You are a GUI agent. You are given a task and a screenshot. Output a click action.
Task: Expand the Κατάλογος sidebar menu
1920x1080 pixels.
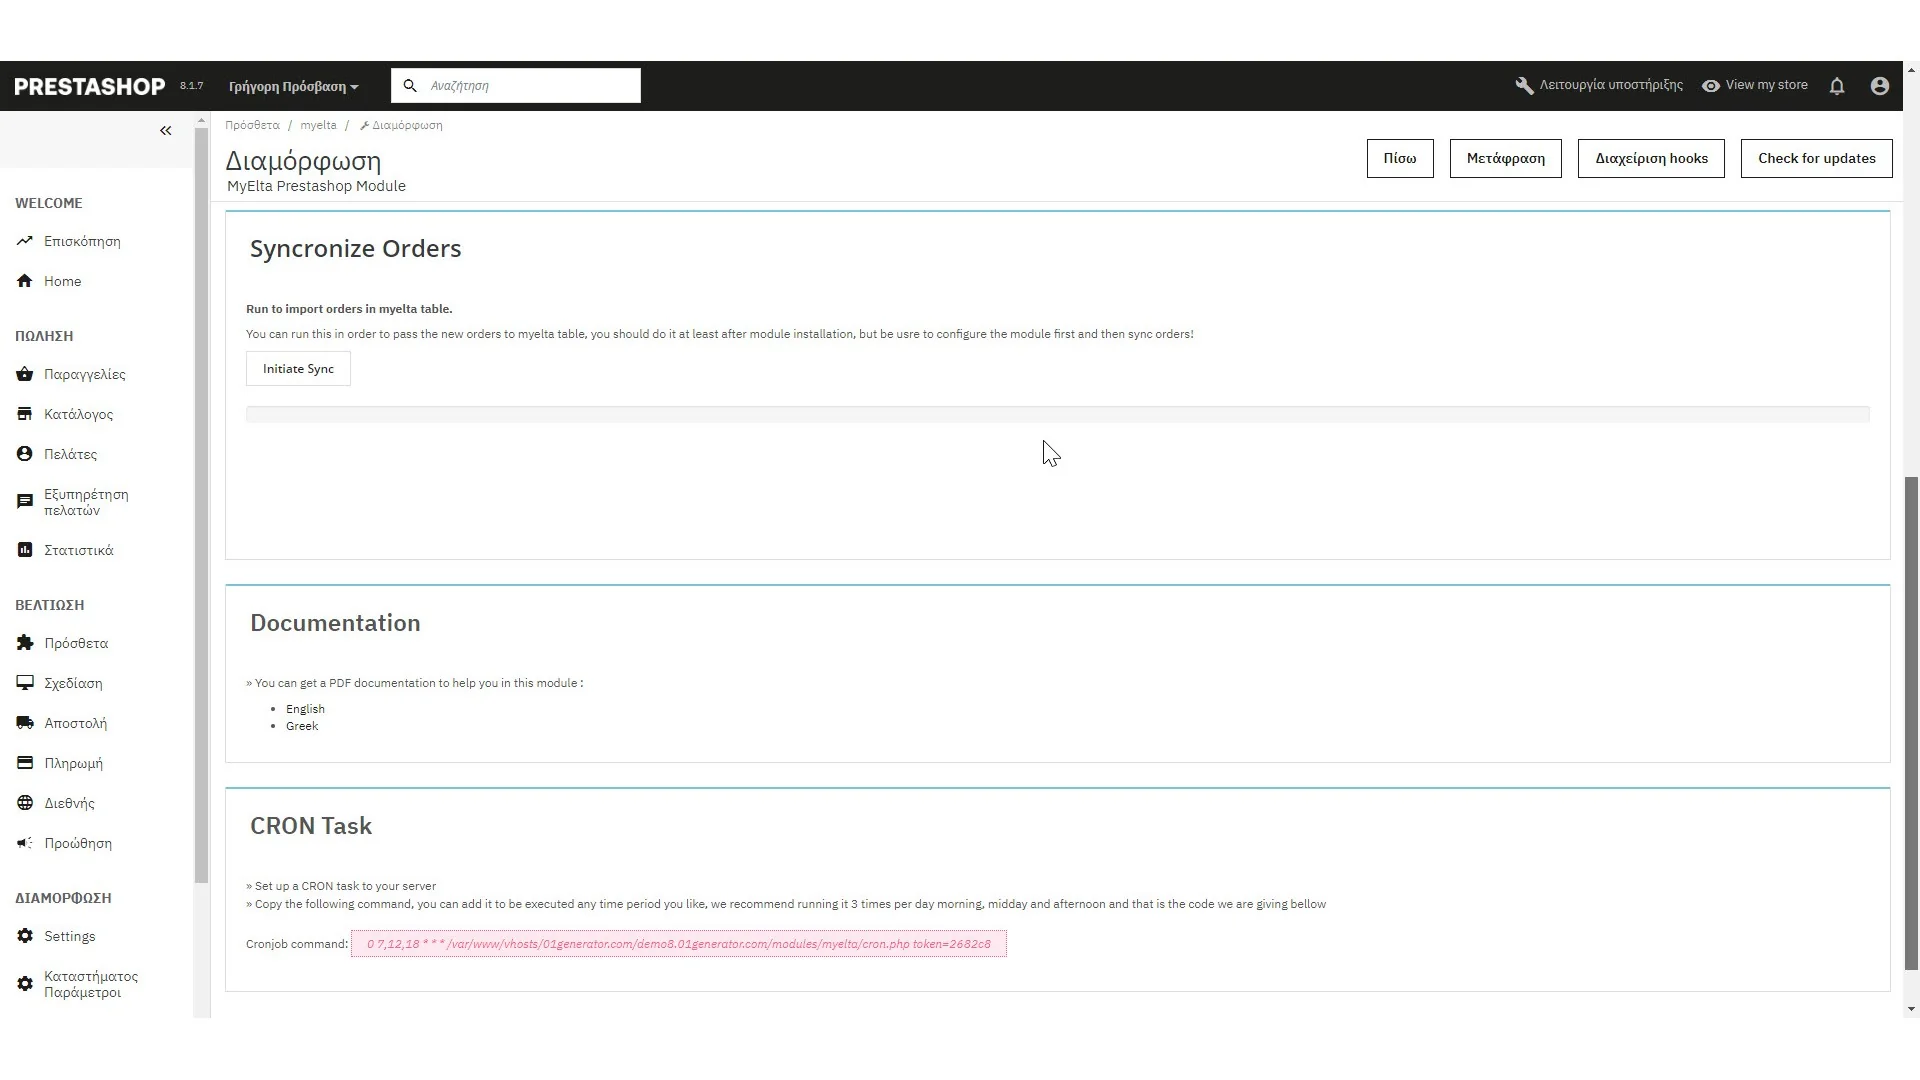point(78,414)
